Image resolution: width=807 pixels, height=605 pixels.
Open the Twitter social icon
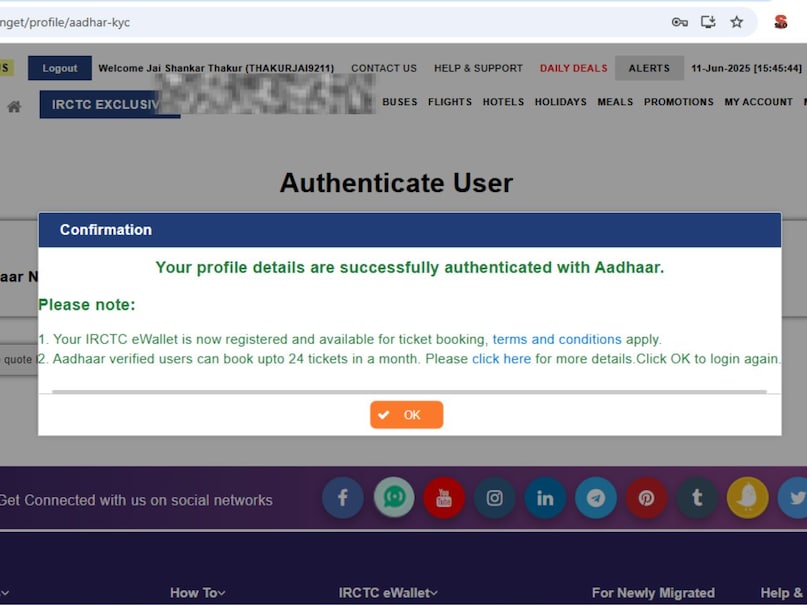(x=795, y=497)
